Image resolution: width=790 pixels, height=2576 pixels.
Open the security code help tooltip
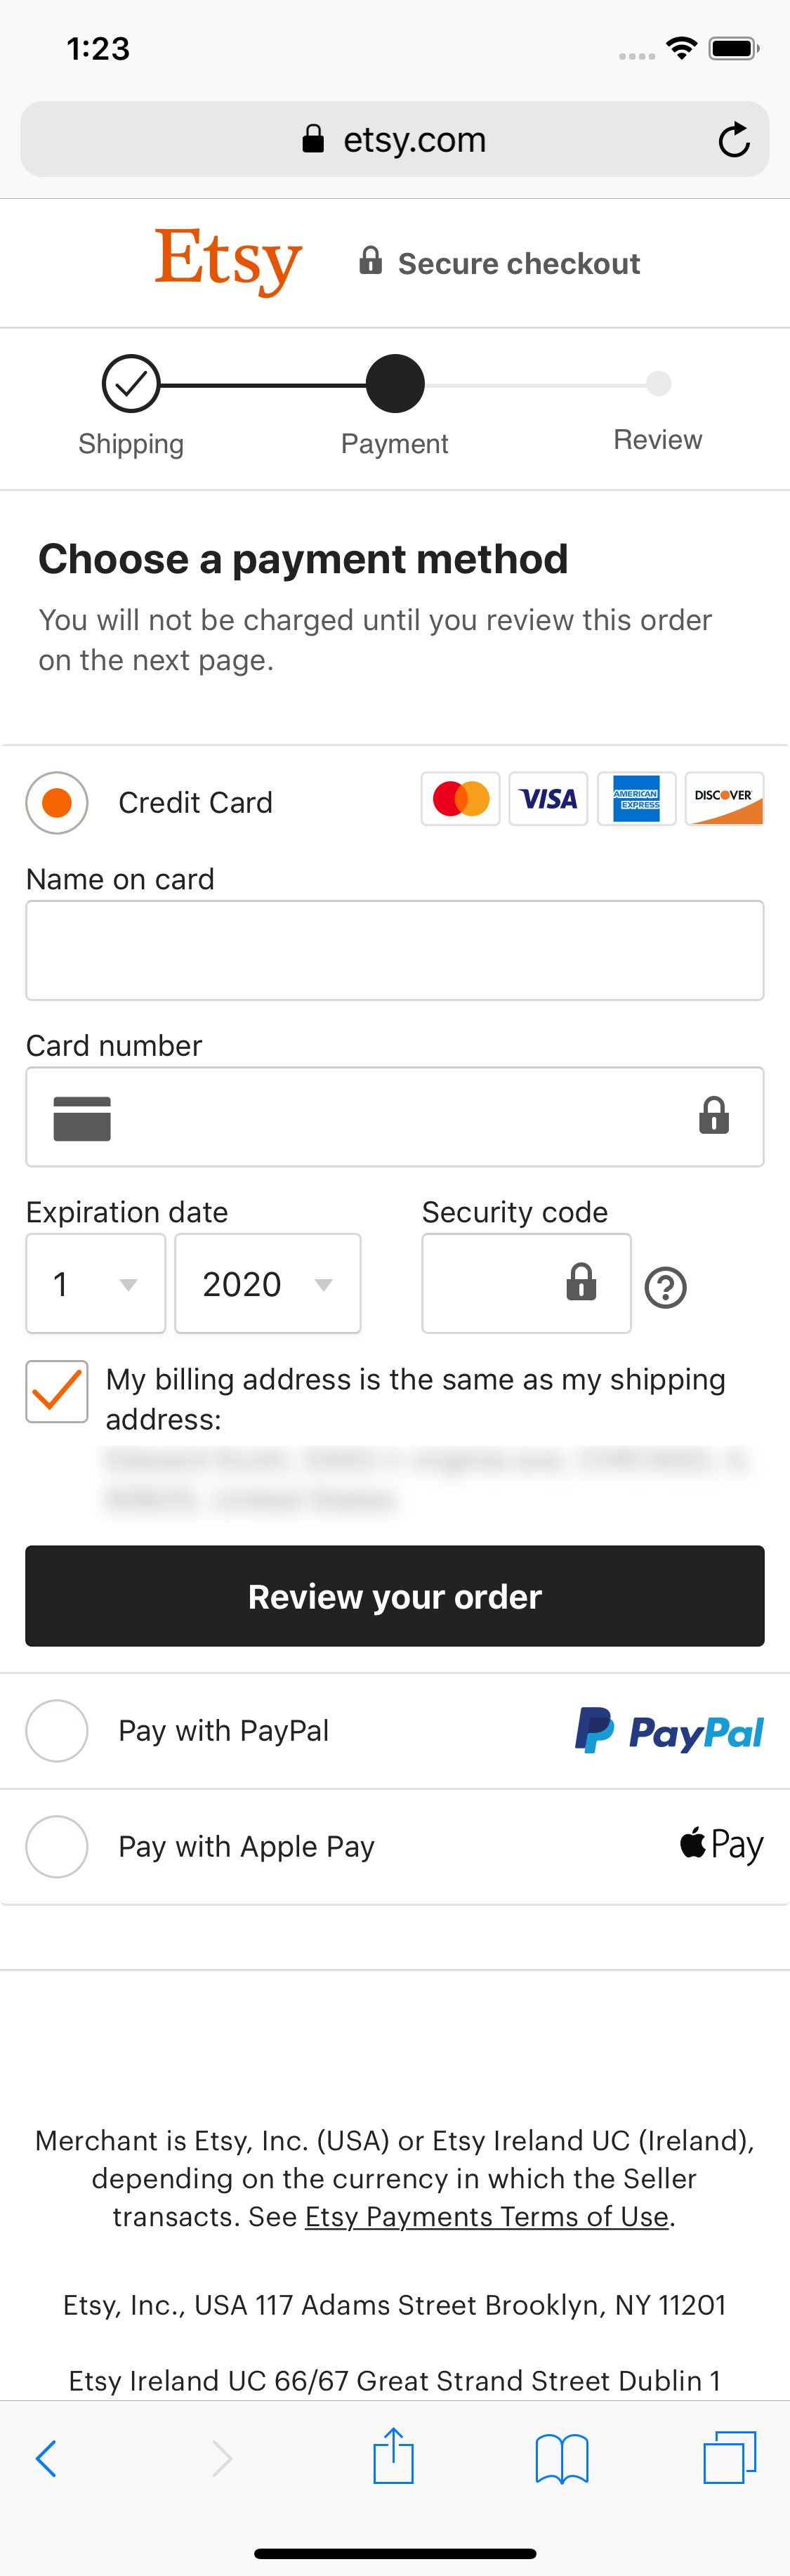tap(667, 1287)
